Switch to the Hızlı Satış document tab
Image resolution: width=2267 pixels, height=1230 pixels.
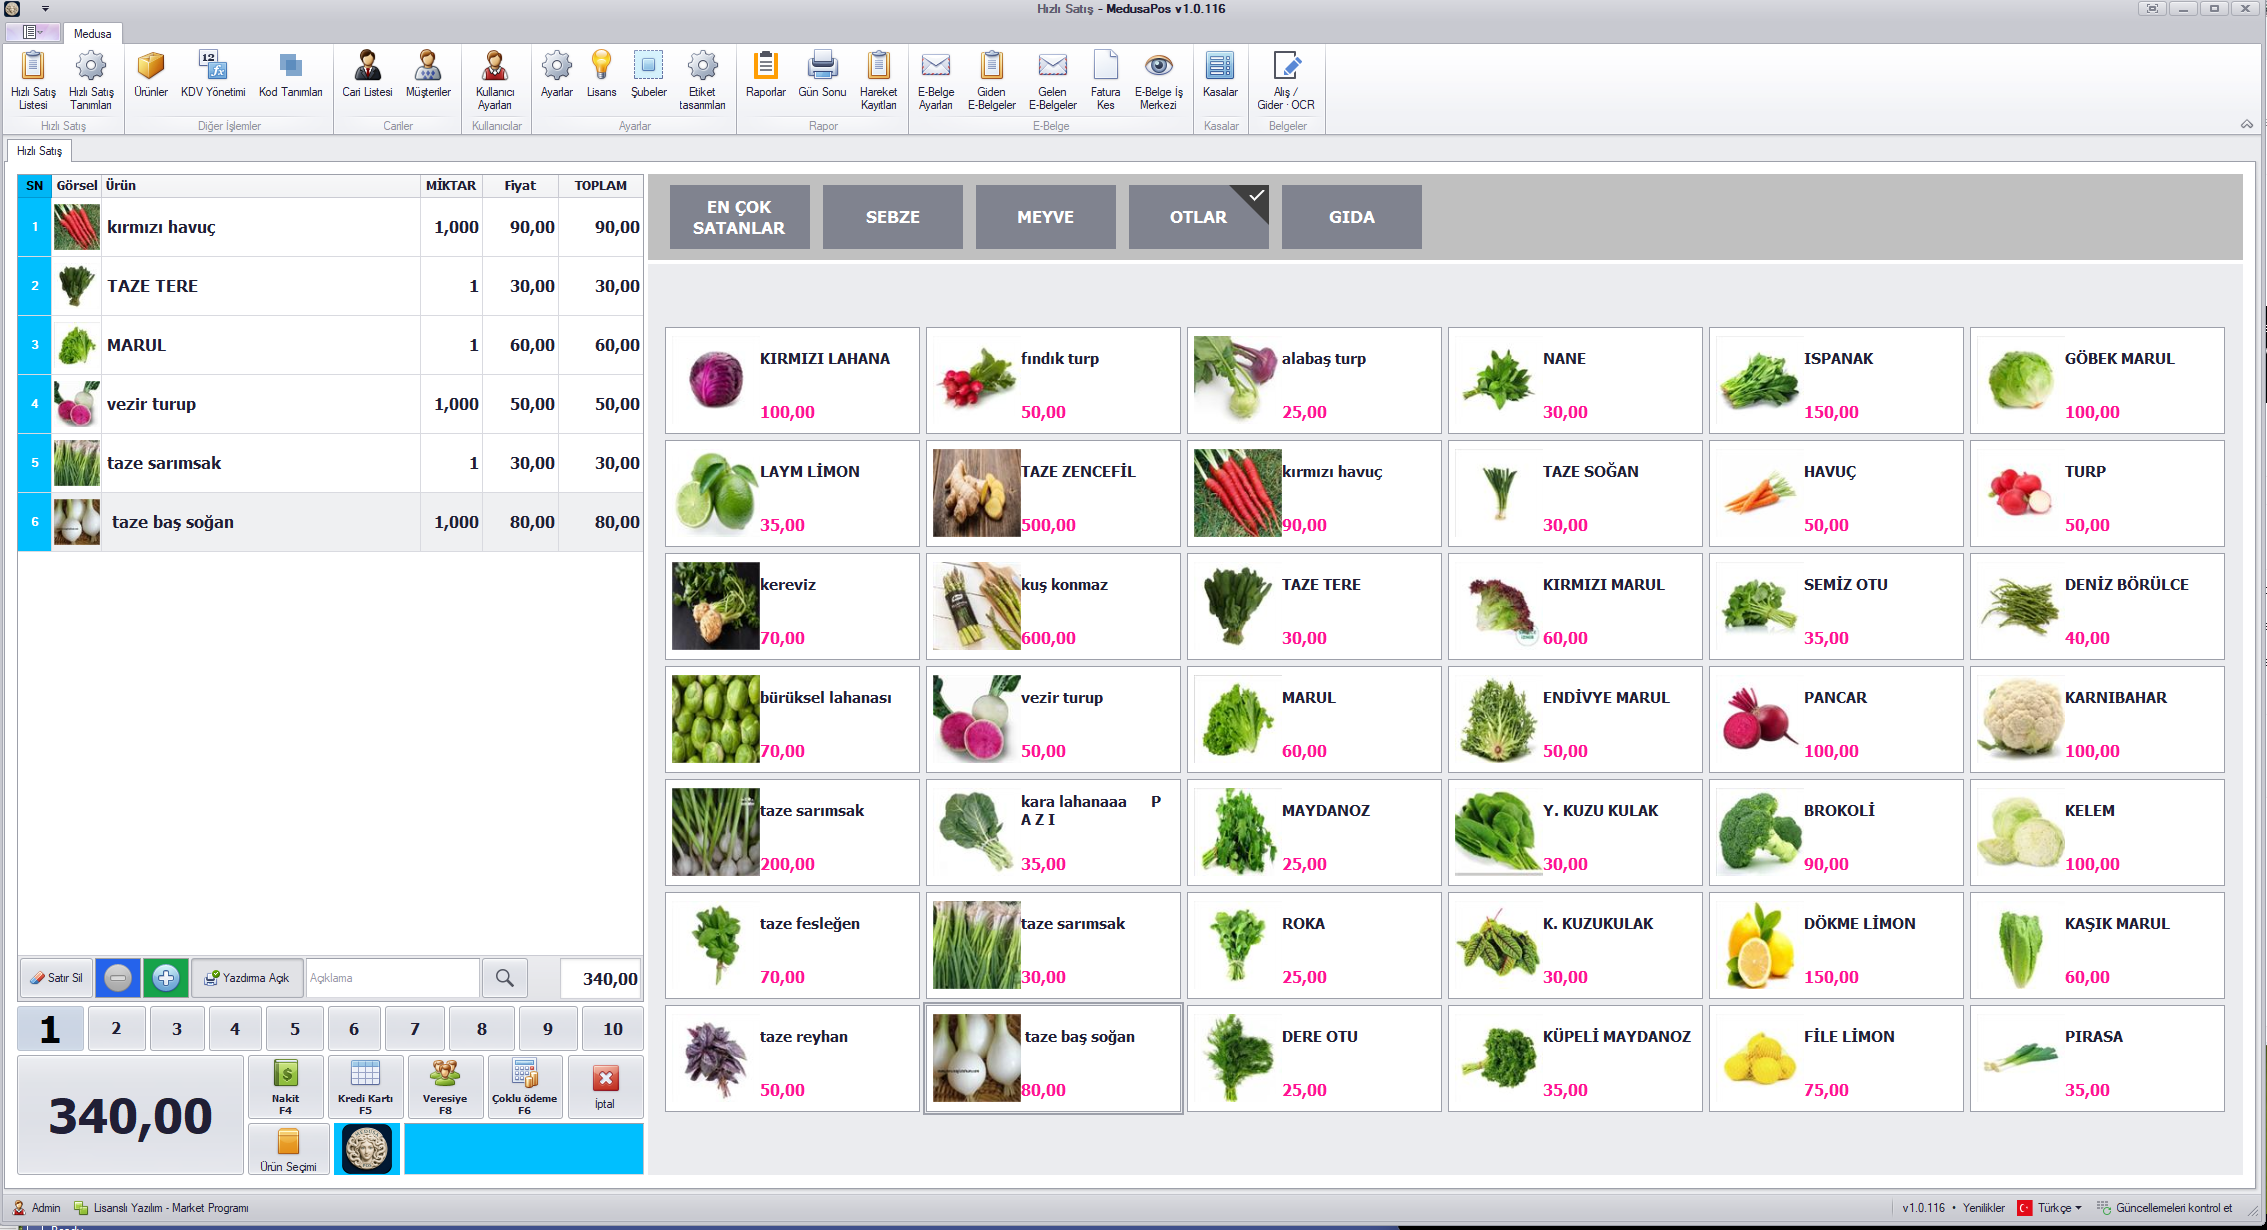coord(39,151)
